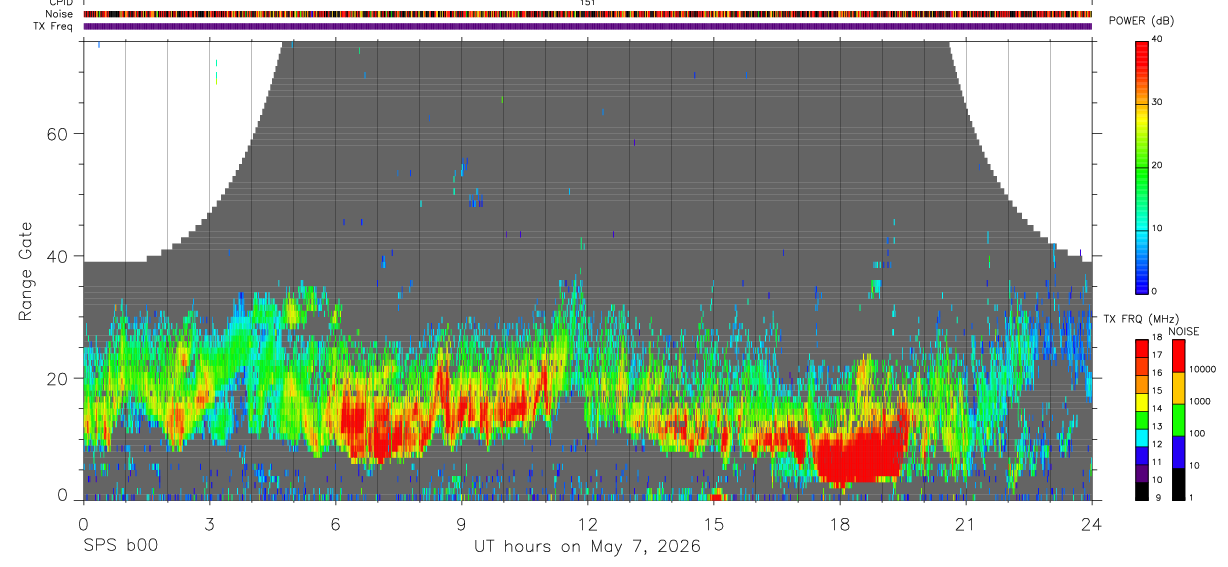
Task: Click the 20 label on POWER scale
Action: 1155,165
